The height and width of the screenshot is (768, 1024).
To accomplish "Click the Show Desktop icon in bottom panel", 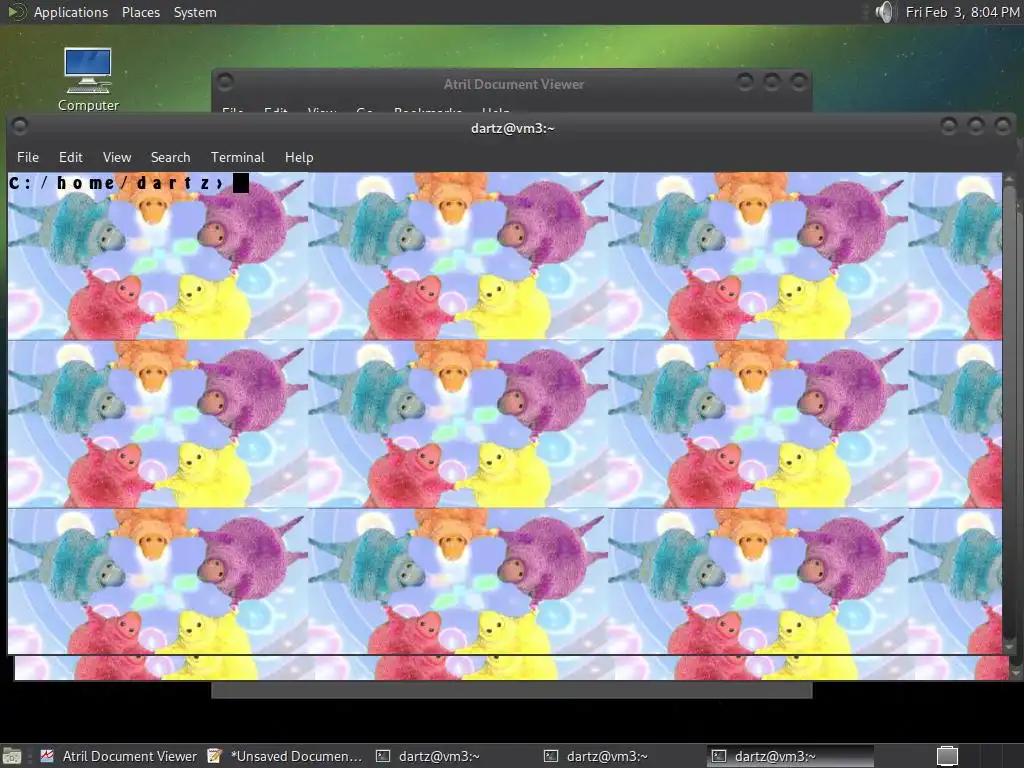I will 12,756.
